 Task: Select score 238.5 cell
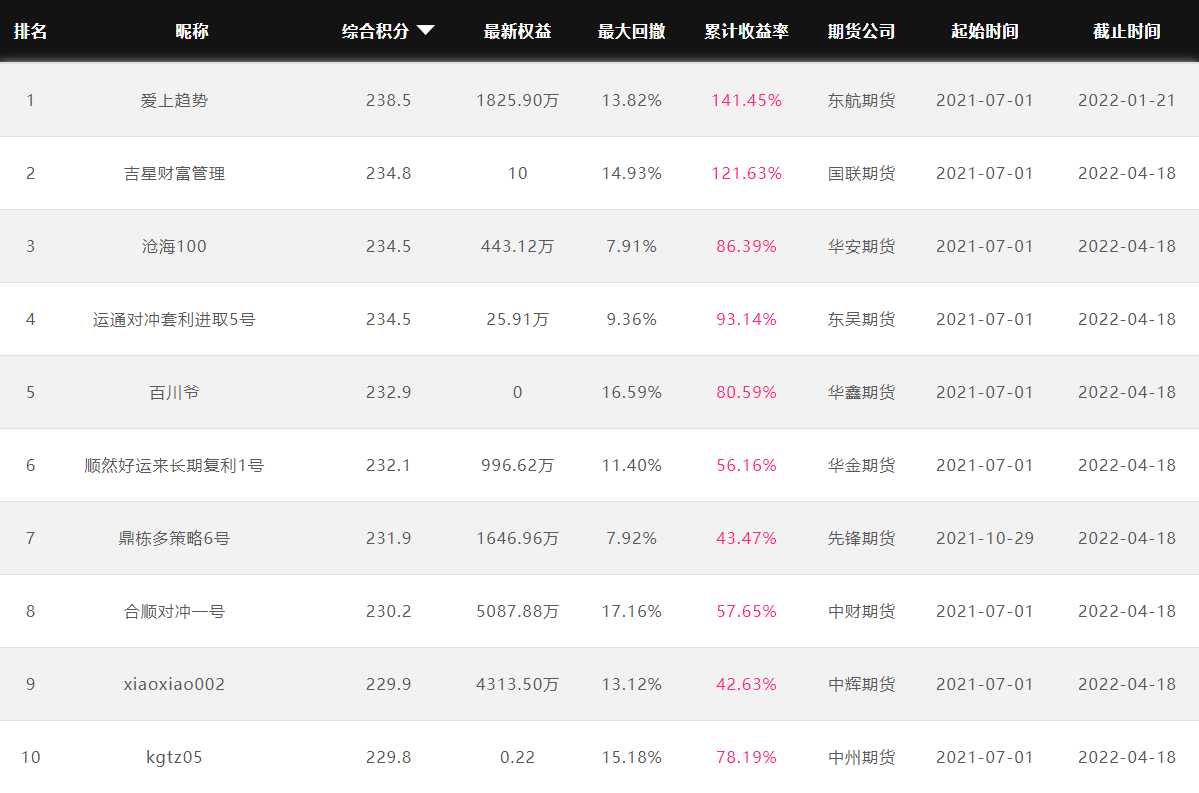tap(388, 100)
